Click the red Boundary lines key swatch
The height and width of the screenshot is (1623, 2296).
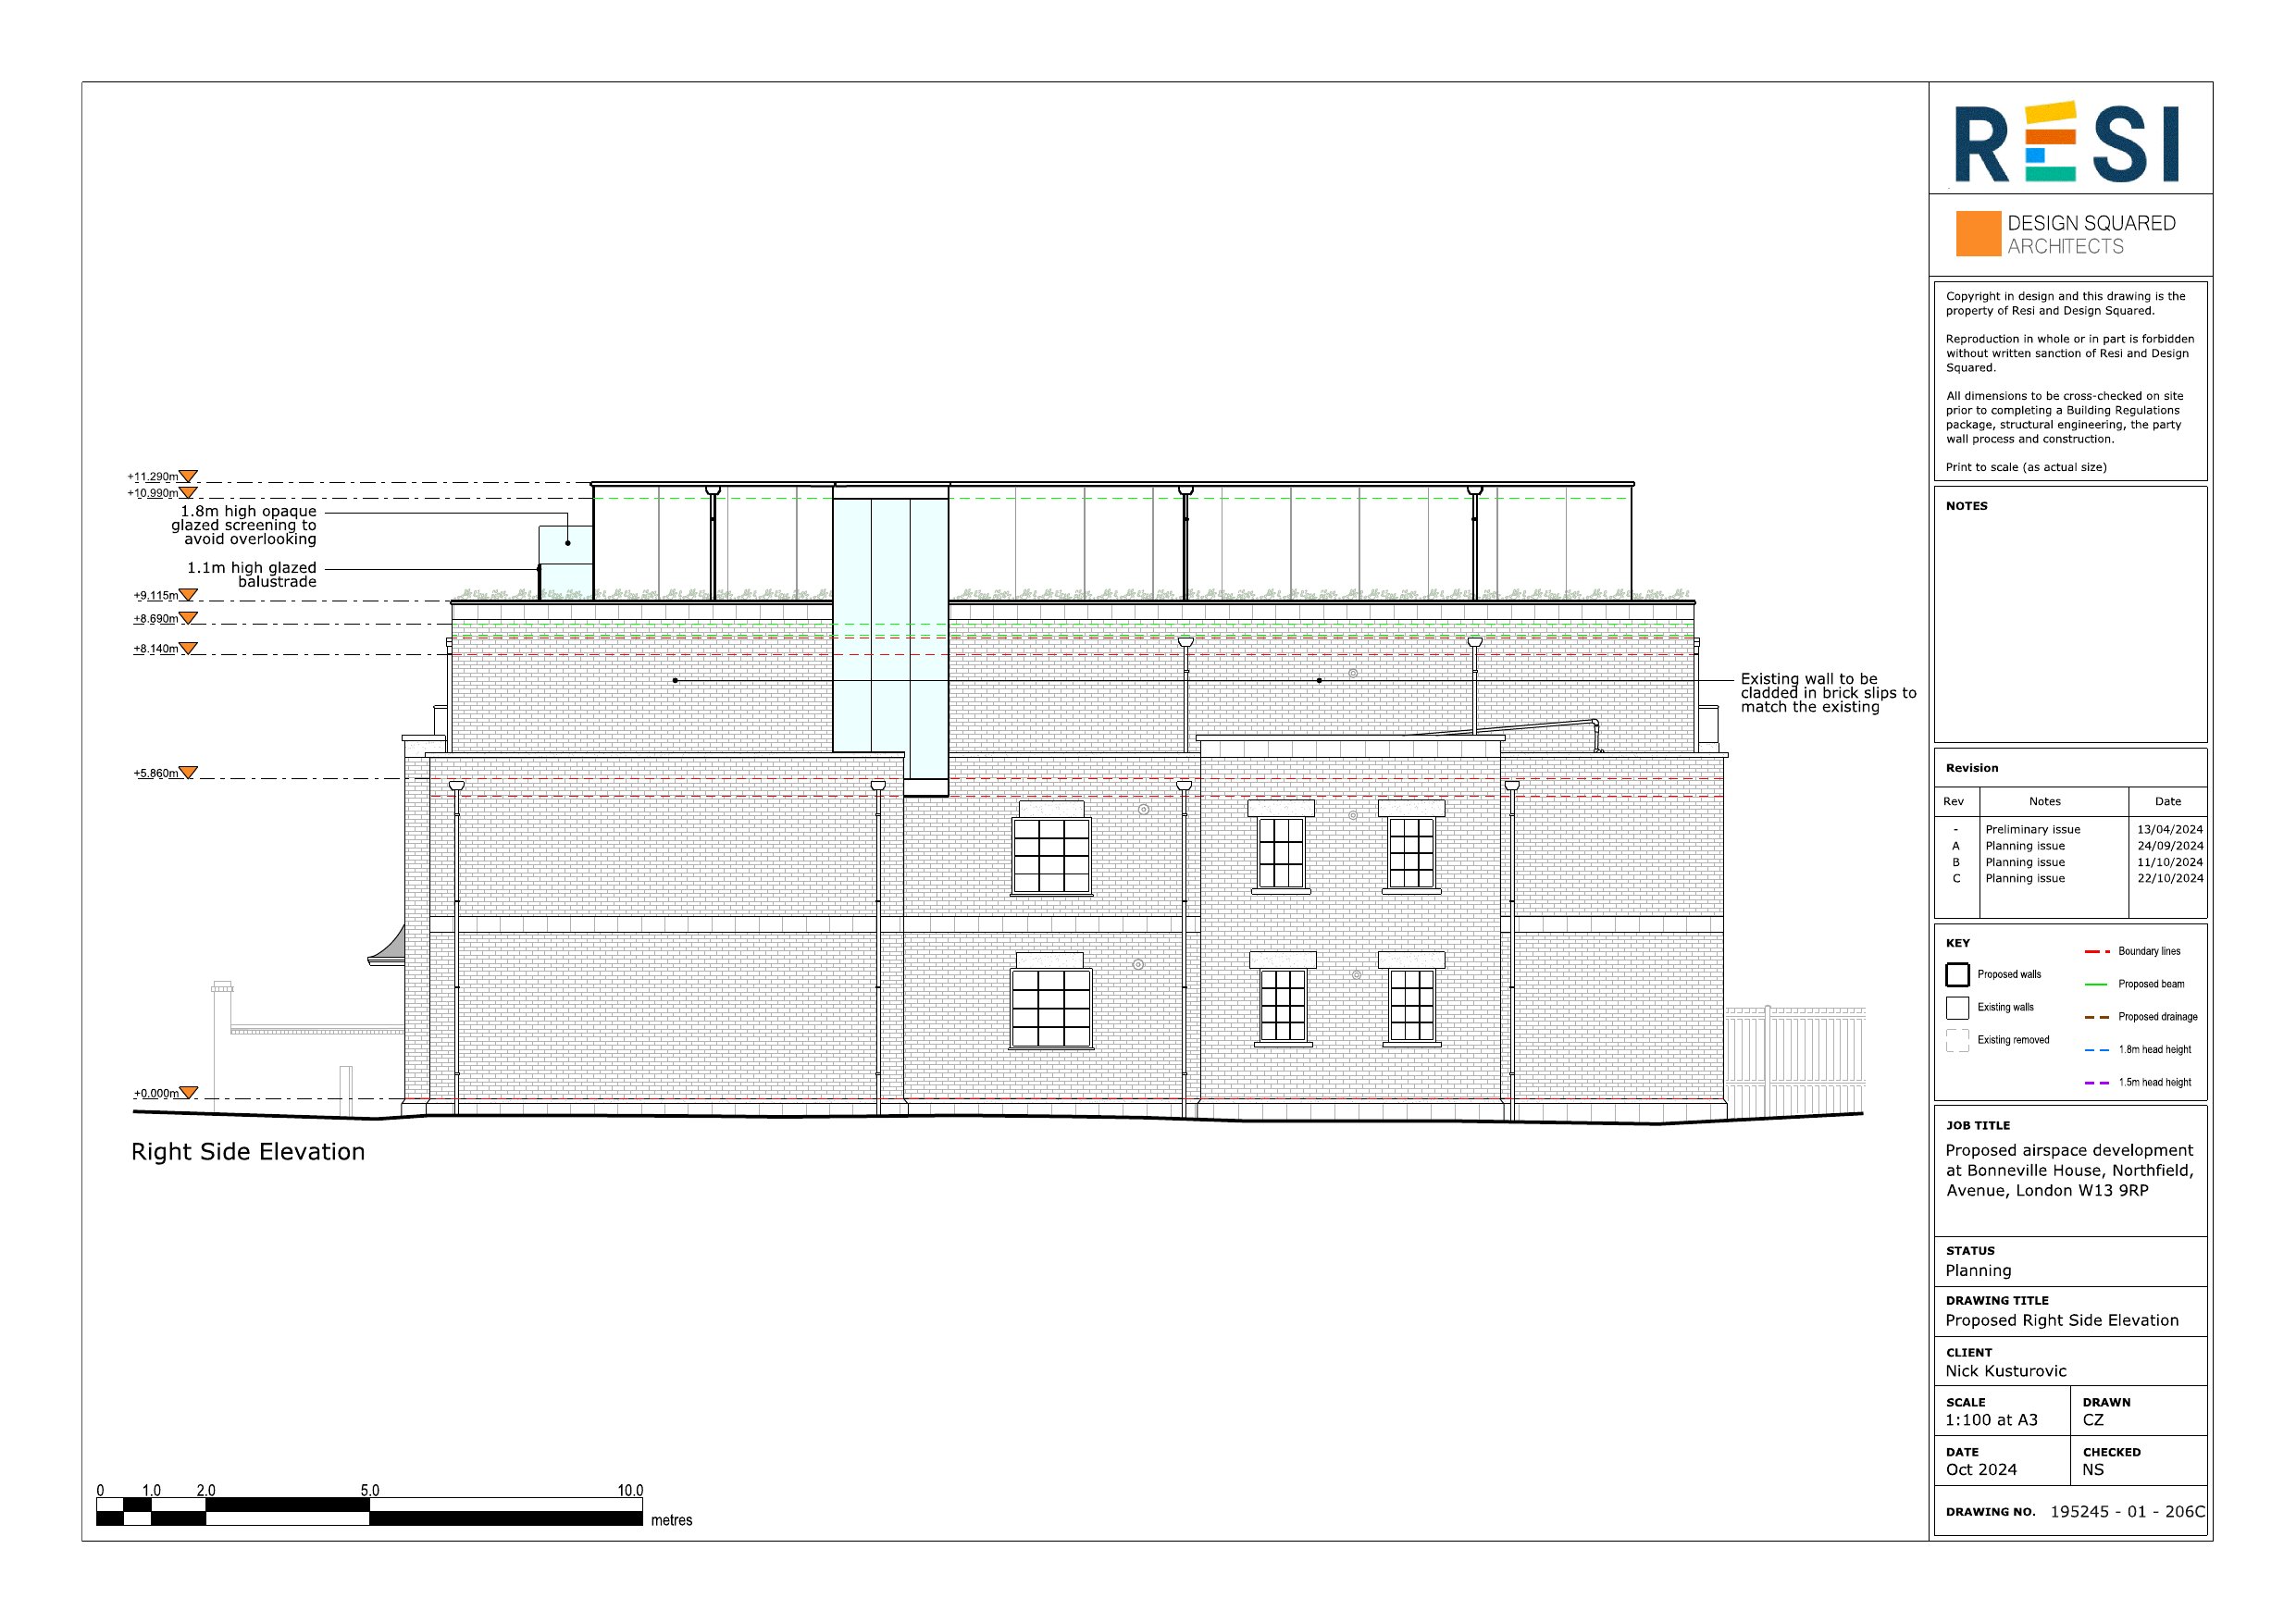click(x=2096, y=952)
